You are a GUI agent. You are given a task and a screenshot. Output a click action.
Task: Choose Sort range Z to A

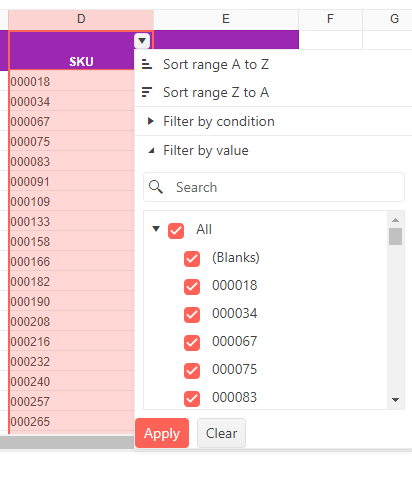(x=216, y=92)
